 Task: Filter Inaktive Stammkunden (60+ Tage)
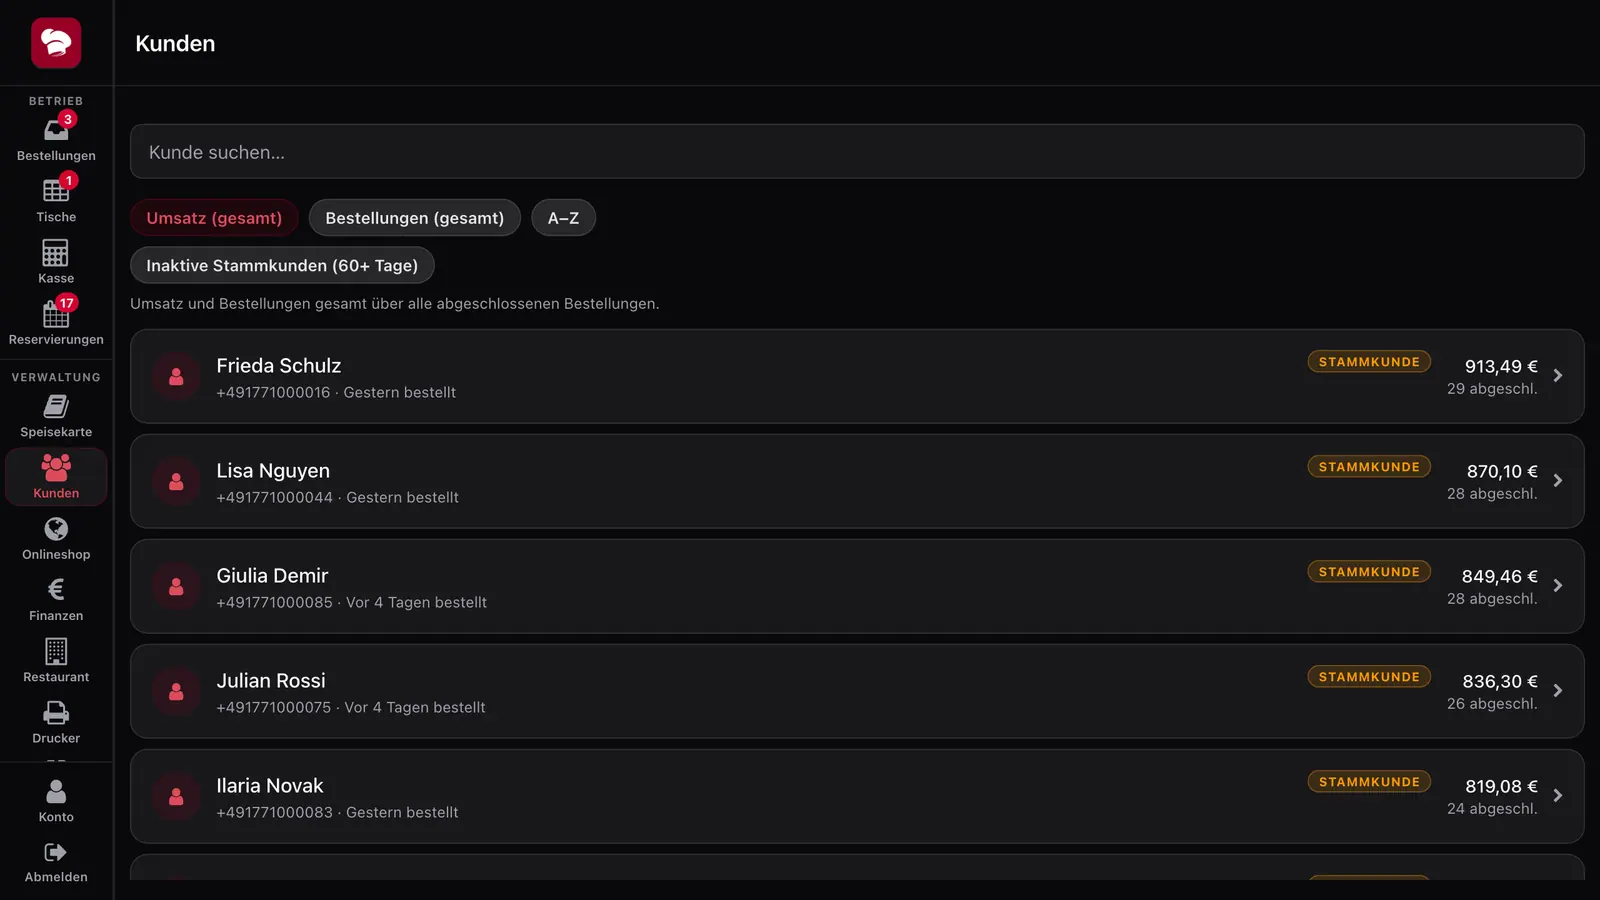pyautogui.click(x=282, y=265)
